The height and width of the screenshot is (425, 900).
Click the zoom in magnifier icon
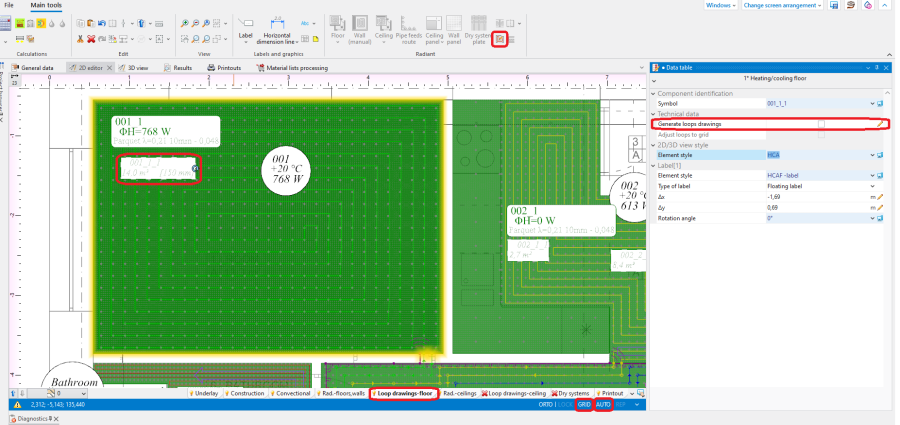click(x=185, y=24)
